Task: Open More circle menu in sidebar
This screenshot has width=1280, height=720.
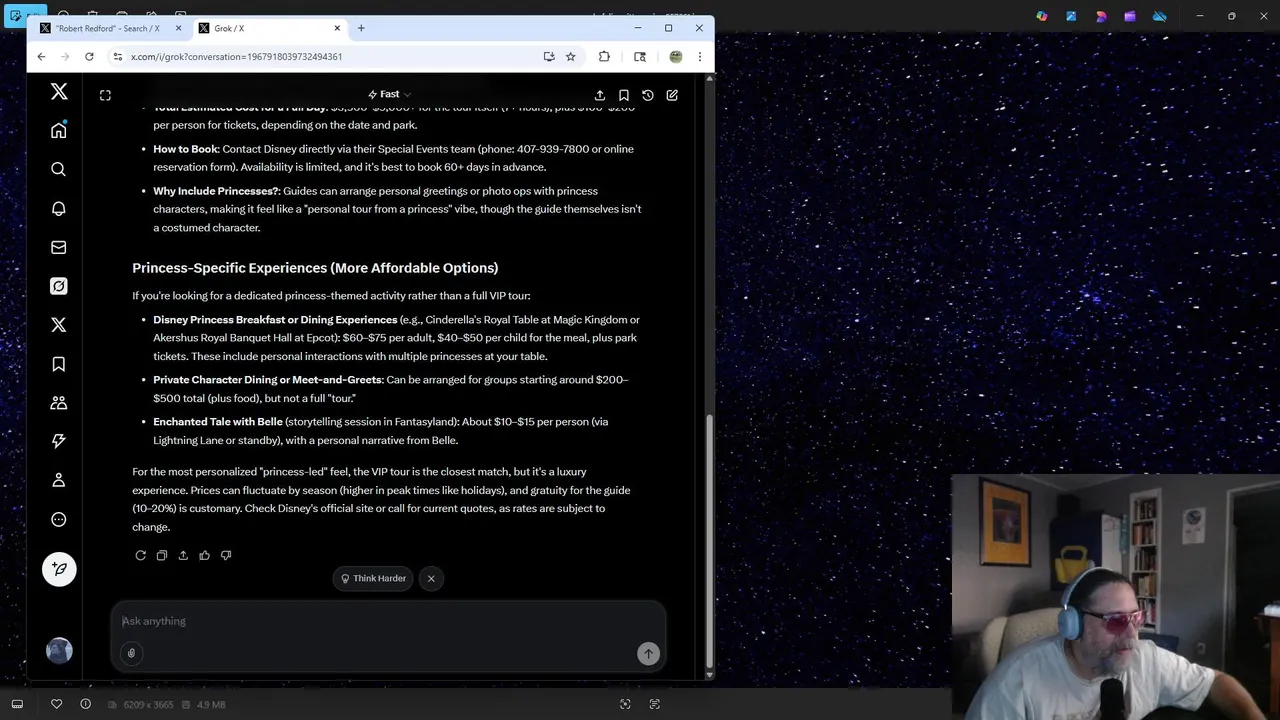Action: pos(59,519)
